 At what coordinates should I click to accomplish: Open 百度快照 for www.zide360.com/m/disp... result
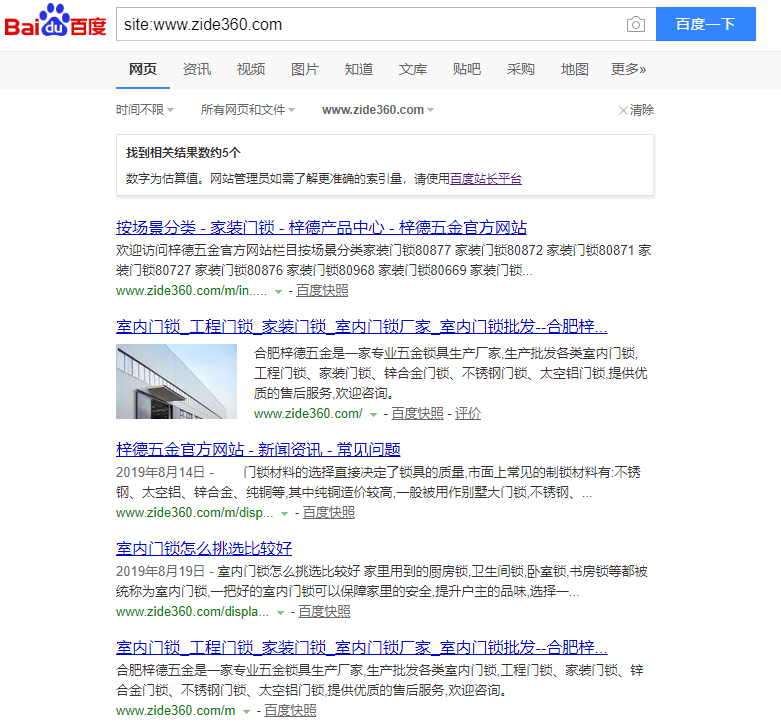click(329, 513)
